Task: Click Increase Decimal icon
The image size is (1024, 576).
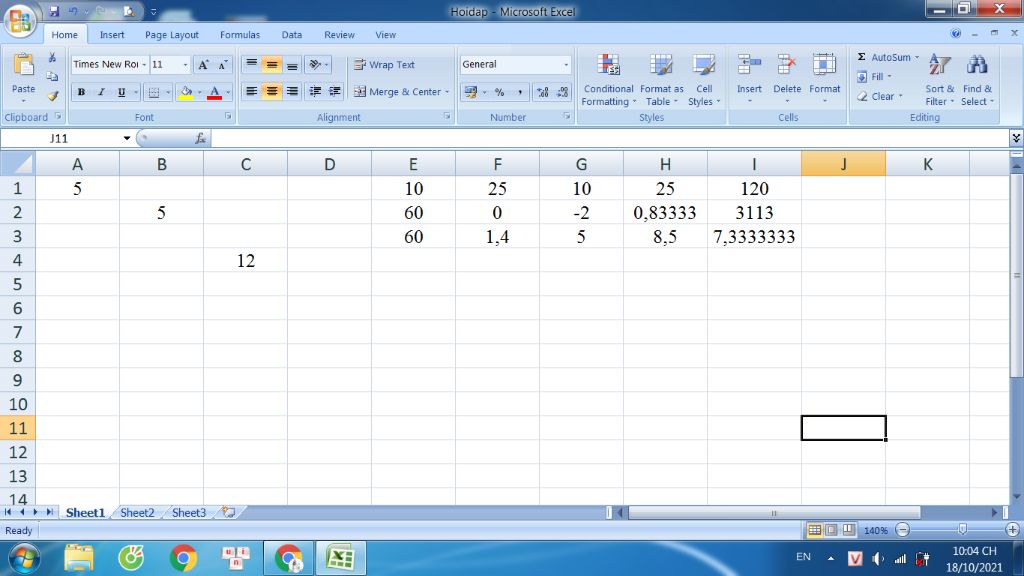Action: [542, 92]
